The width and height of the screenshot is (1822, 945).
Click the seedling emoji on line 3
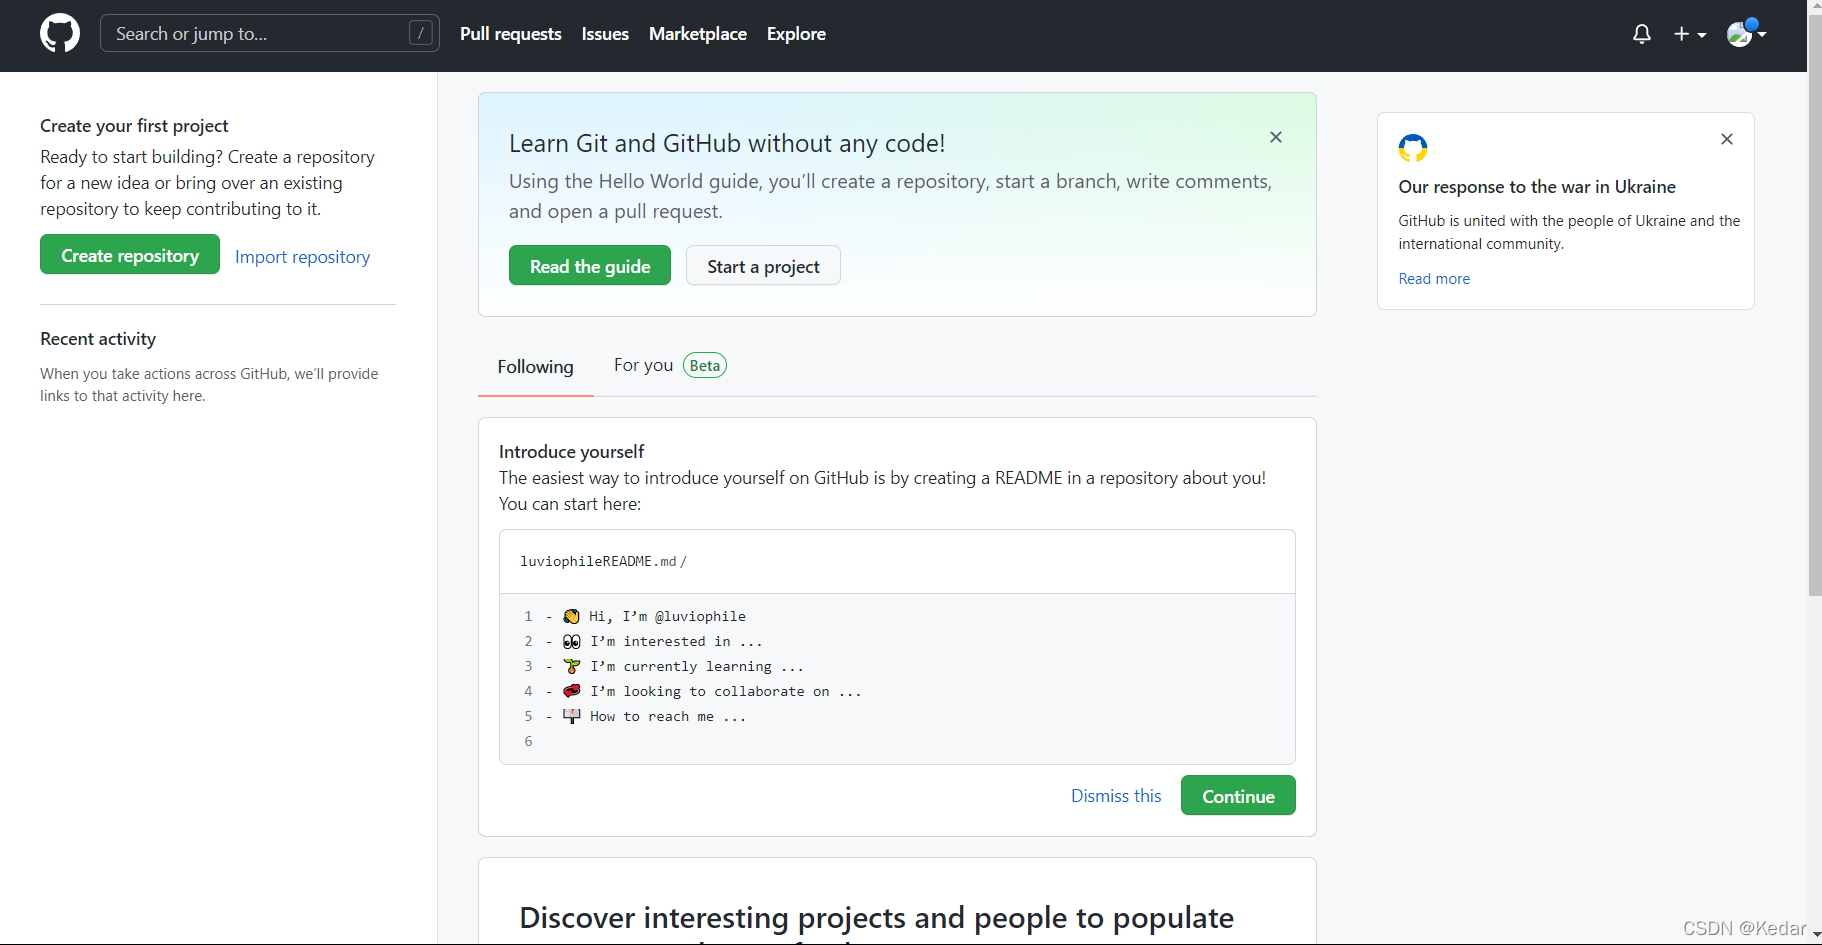click(x=572, y=666)
